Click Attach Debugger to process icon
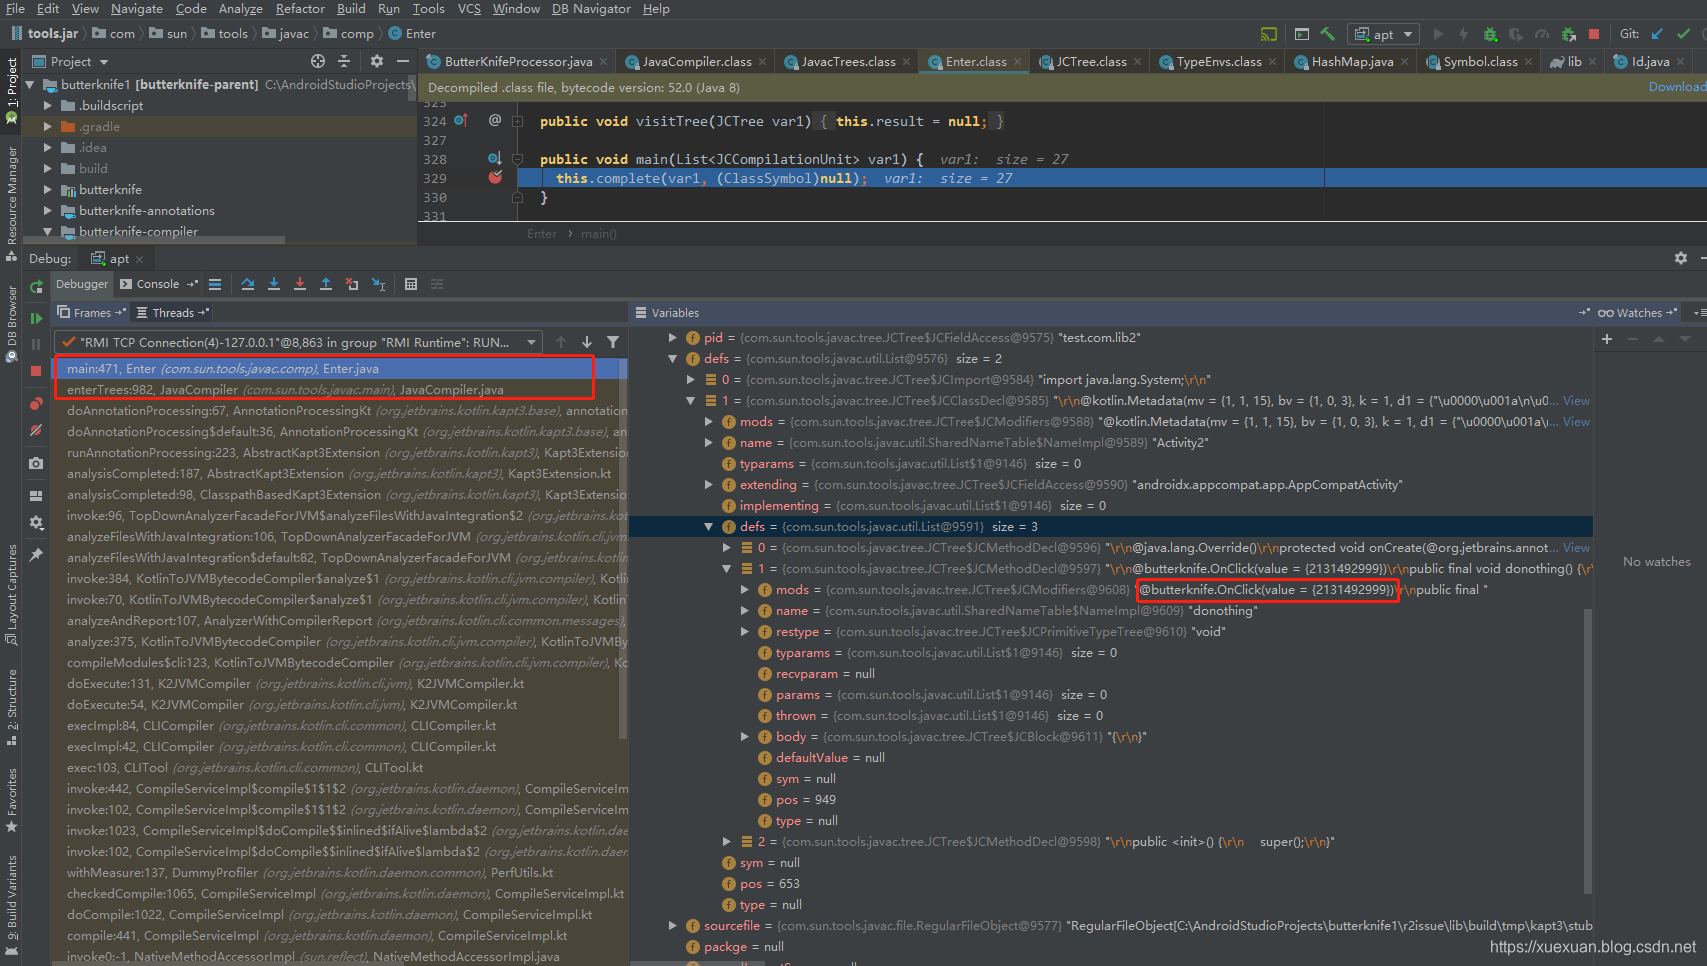1707x966 pixels. [1568, 34]
